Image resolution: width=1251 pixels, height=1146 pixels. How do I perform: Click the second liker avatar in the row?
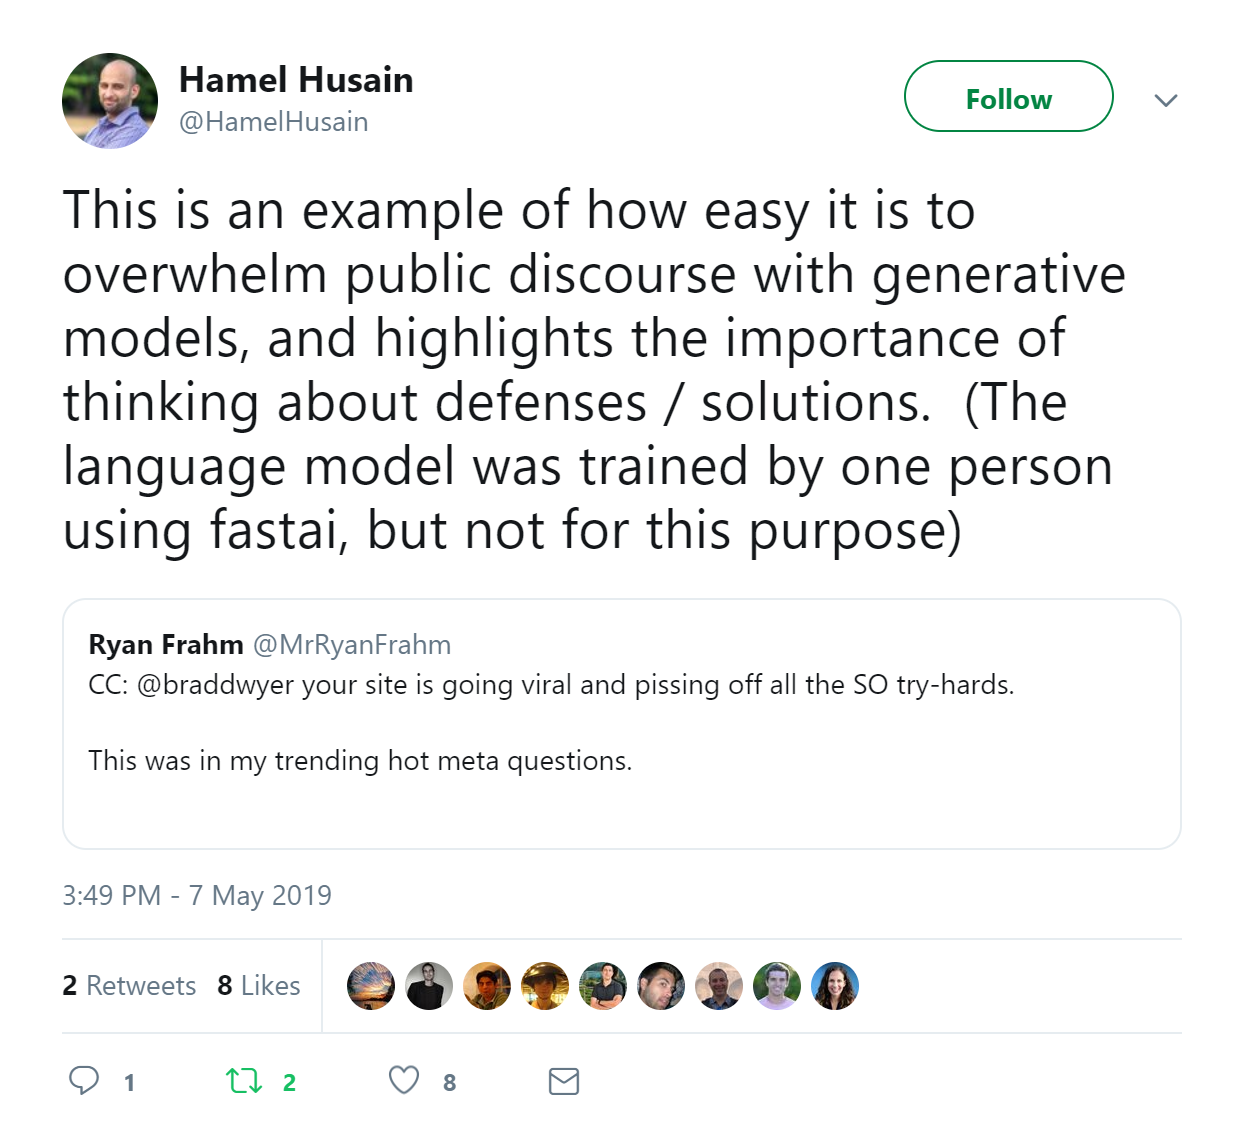429,986
